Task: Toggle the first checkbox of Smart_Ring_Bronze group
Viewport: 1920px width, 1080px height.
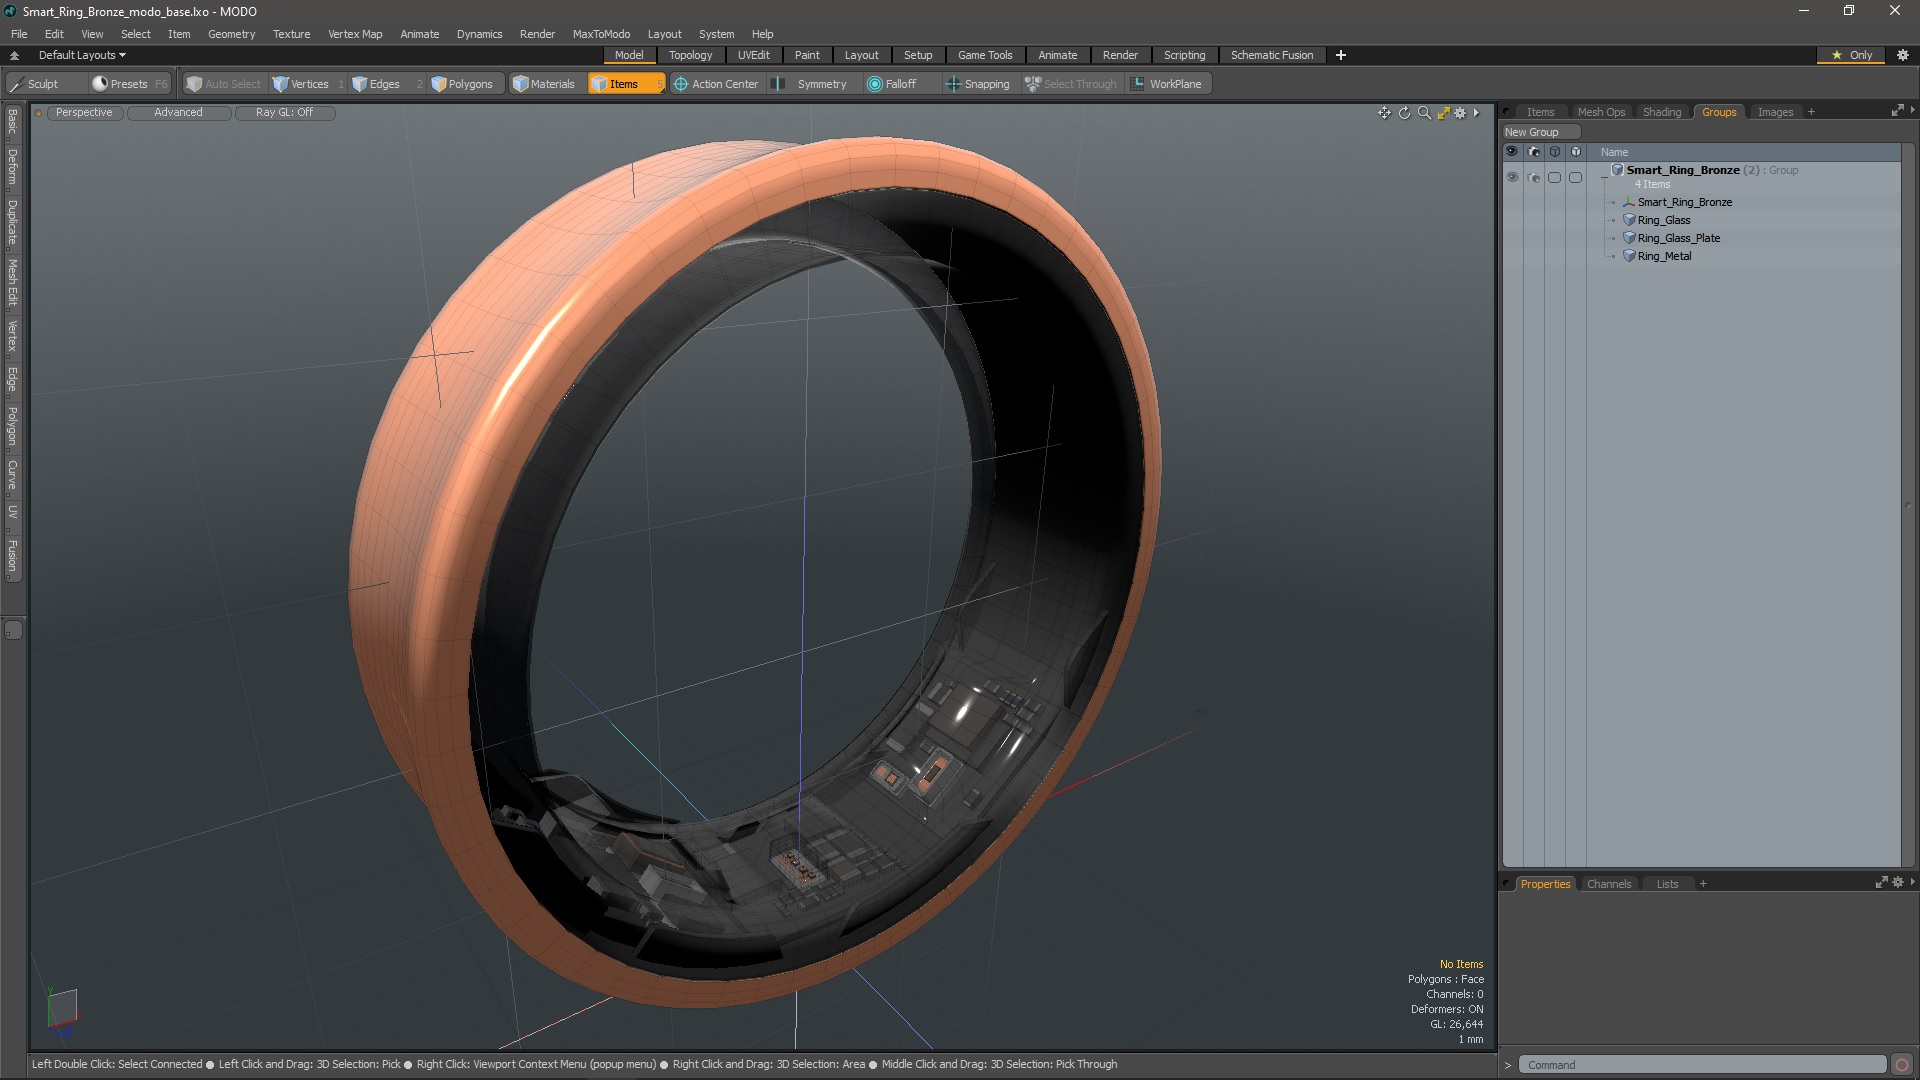Action: [1554, 177]
